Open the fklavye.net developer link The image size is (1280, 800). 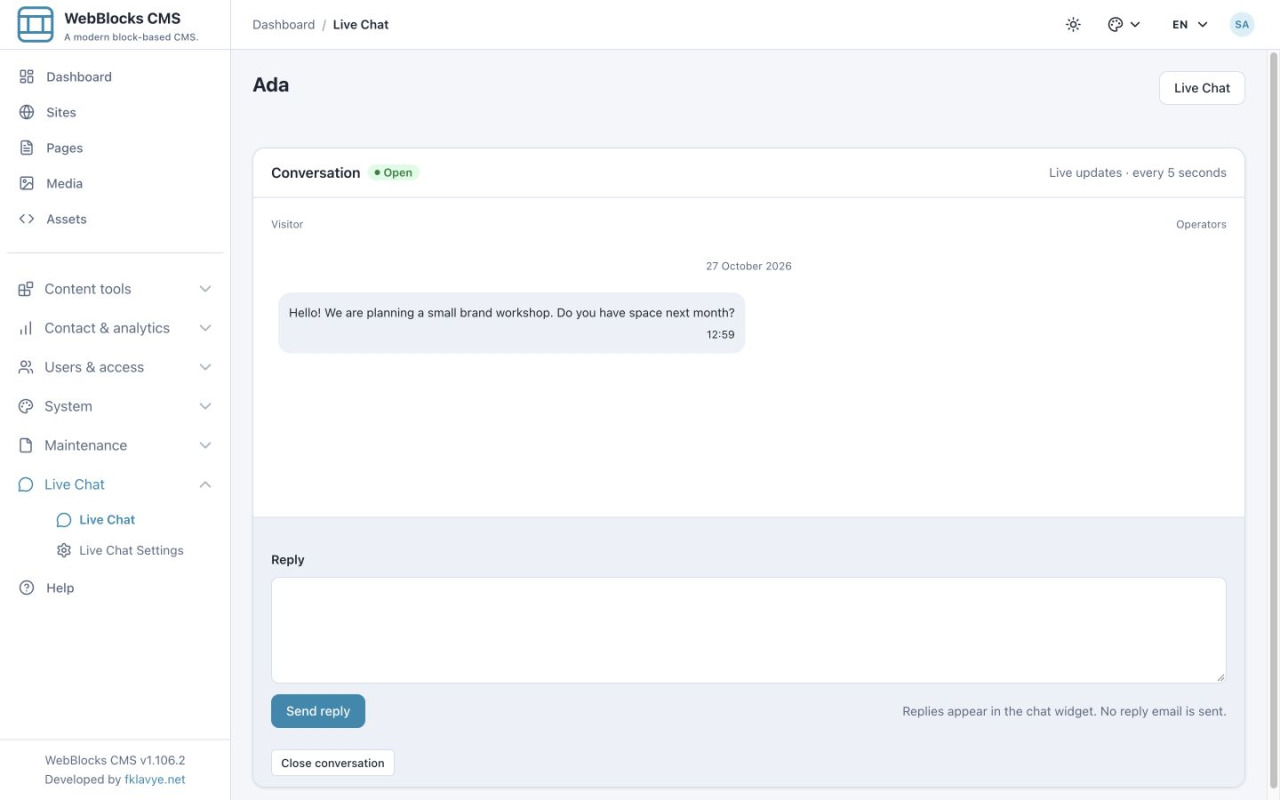click(154, 779)
